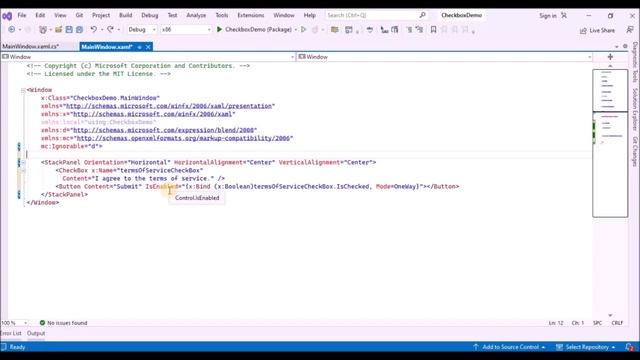Click the Navigate Backward arrow icon
Viewport: 640px width, 360px height.
(x=12, y=30)
